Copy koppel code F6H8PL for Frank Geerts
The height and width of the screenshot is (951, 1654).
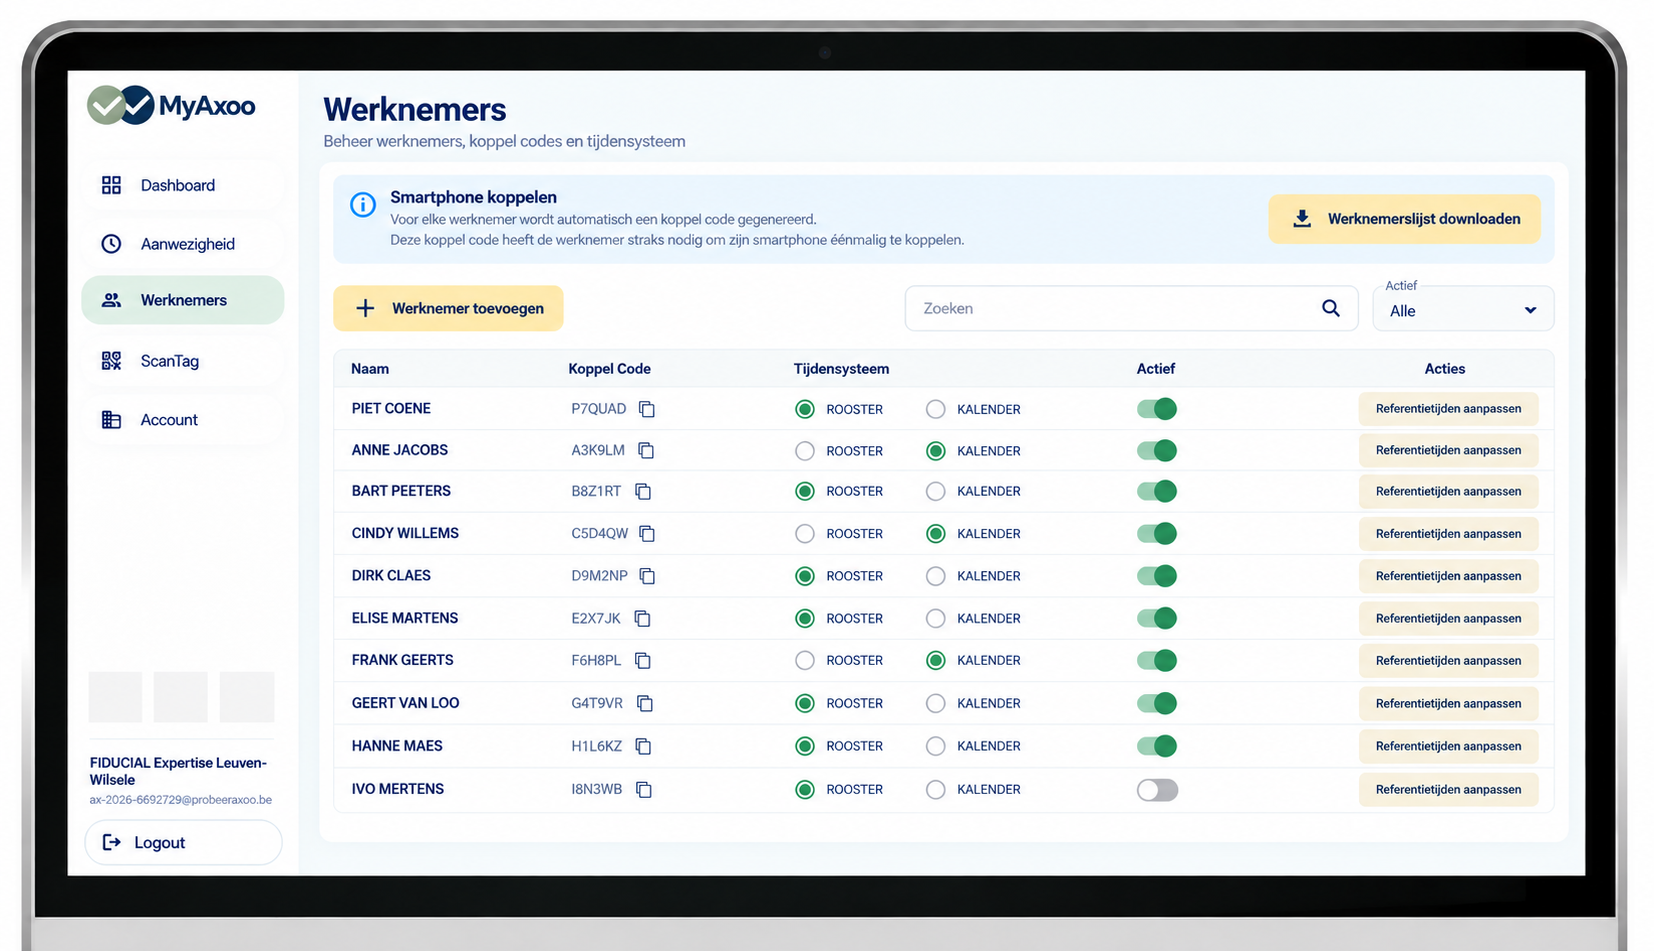(x=643, y=661)
